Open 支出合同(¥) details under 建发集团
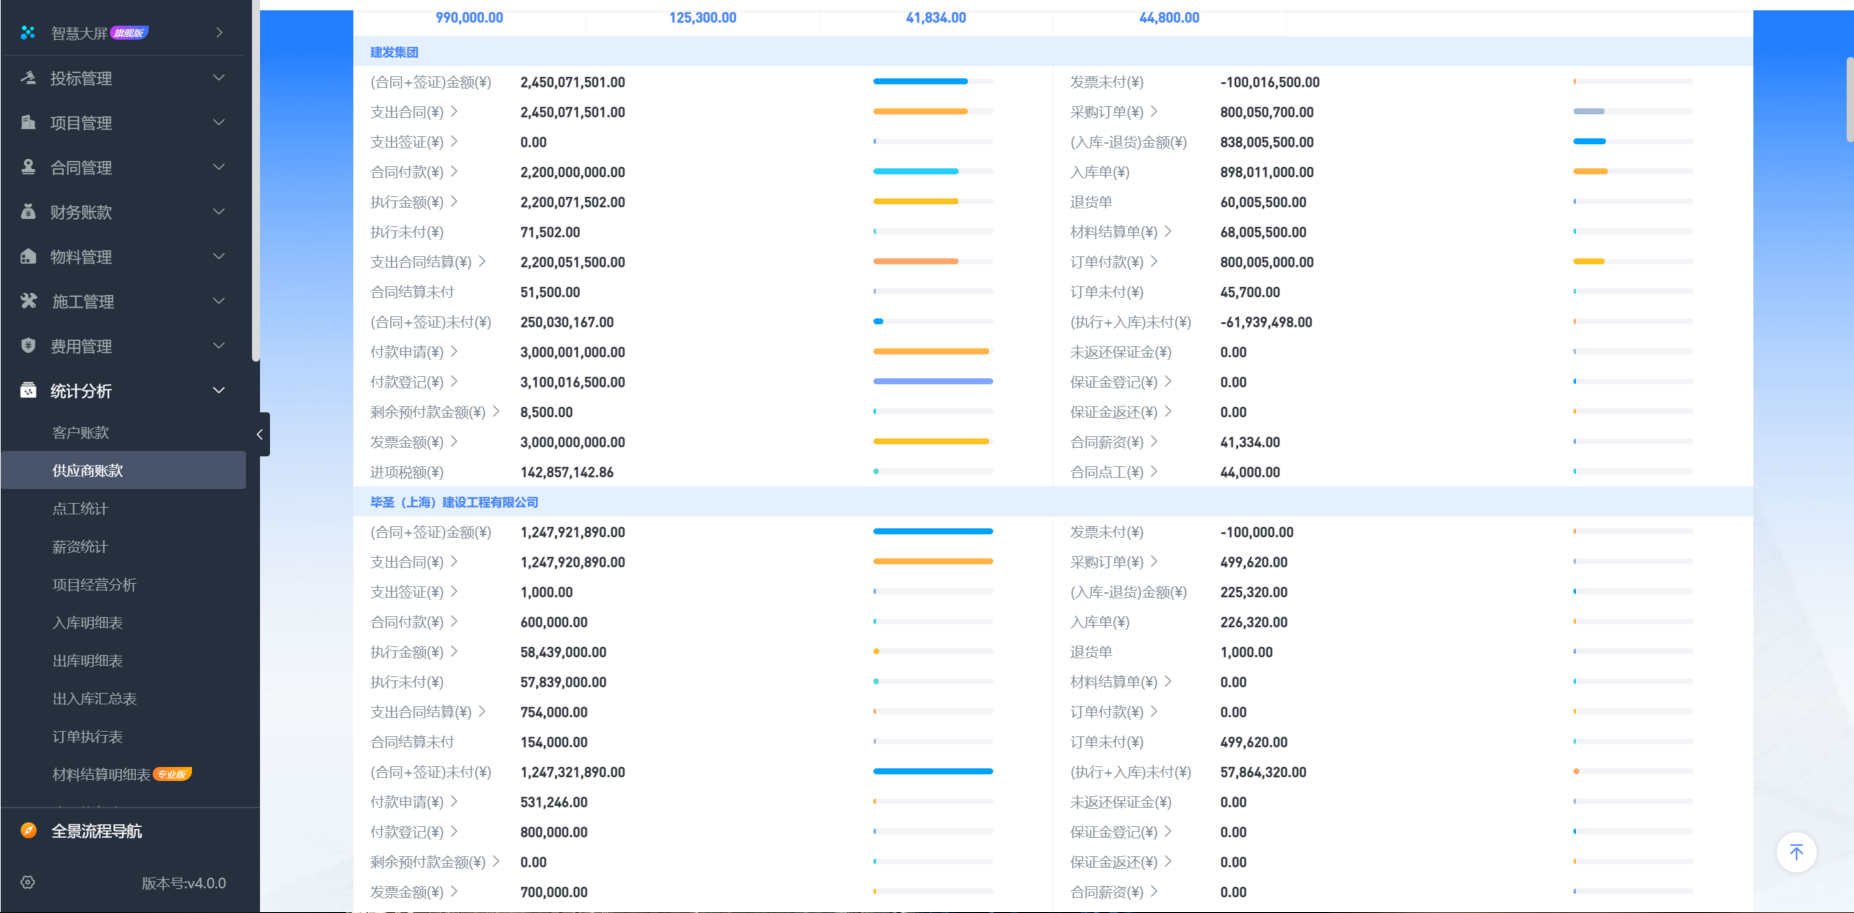 [413, 112]
